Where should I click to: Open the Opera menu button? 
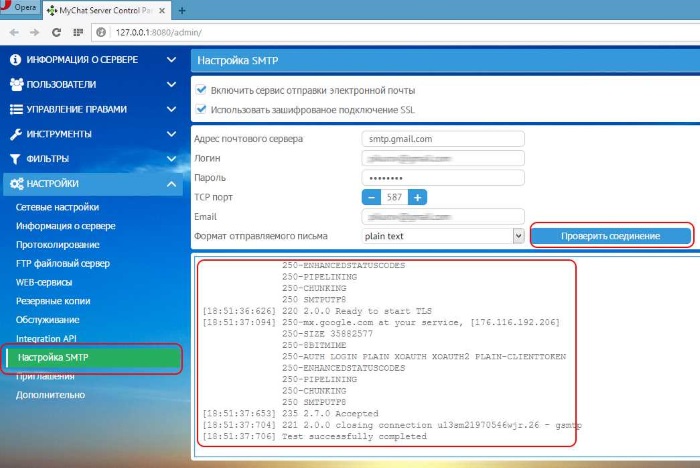(20, 8)
